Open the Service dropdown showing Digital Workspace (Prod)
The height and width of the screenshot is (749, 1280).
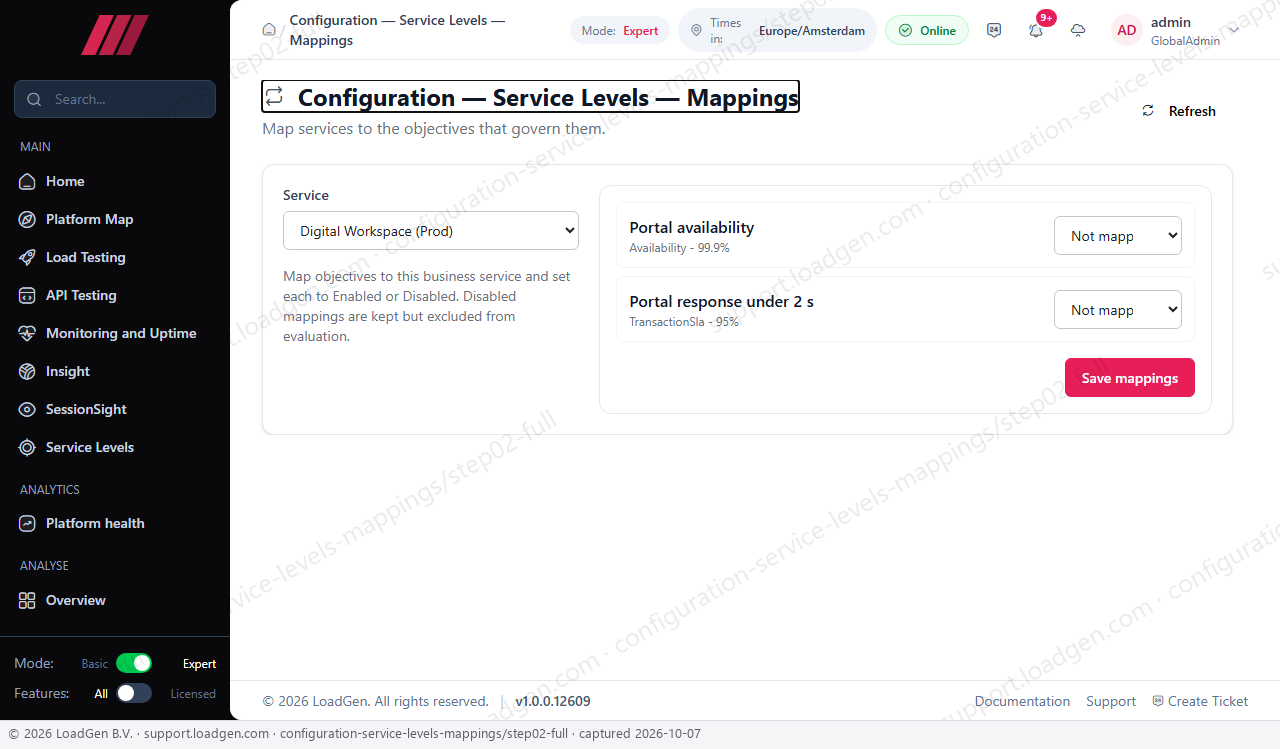coord(431,231)
